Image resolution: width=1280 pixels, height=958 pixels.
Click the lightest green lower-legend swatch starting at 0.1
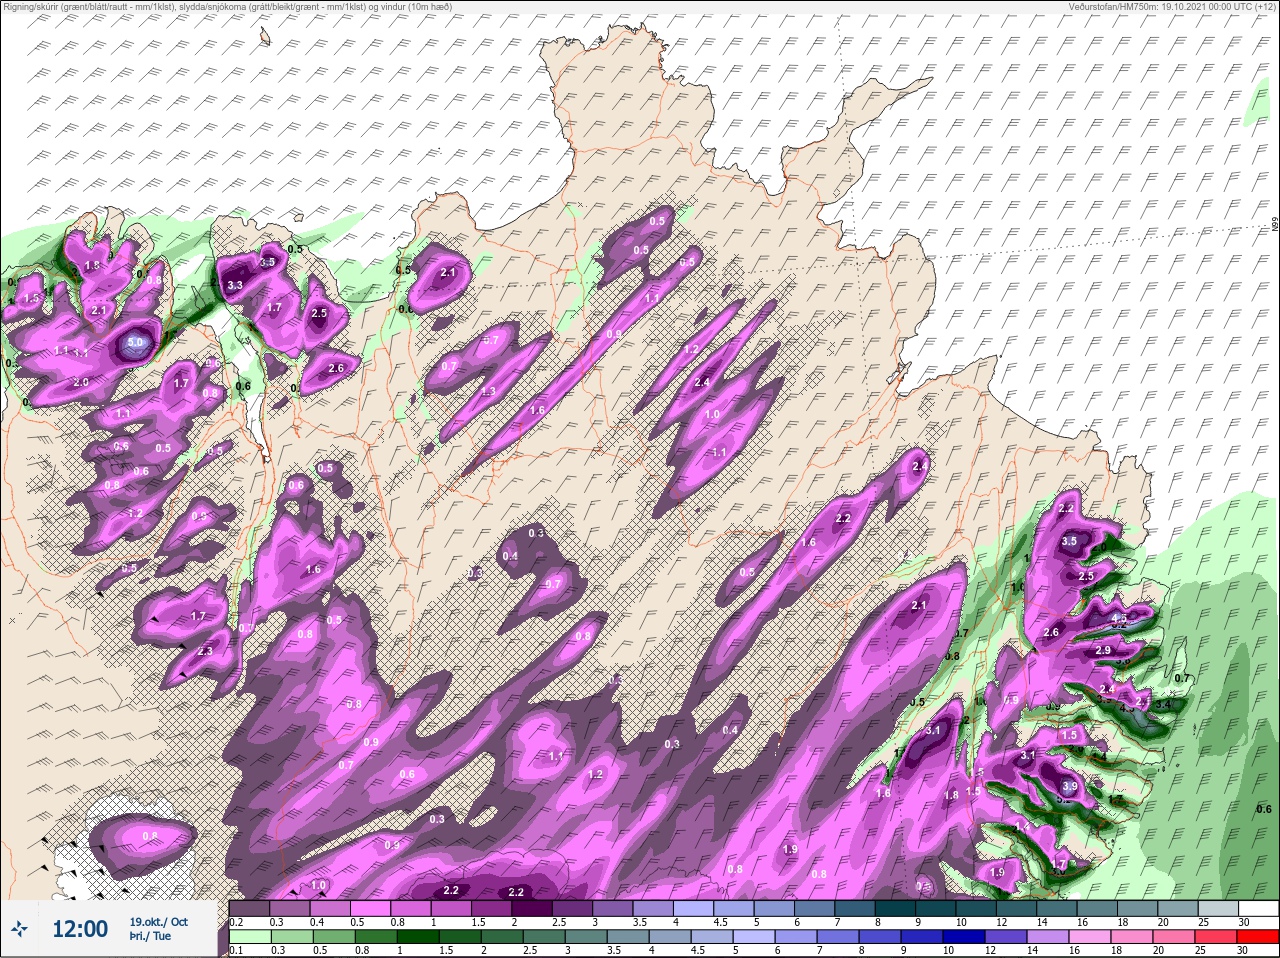point(250,936)
